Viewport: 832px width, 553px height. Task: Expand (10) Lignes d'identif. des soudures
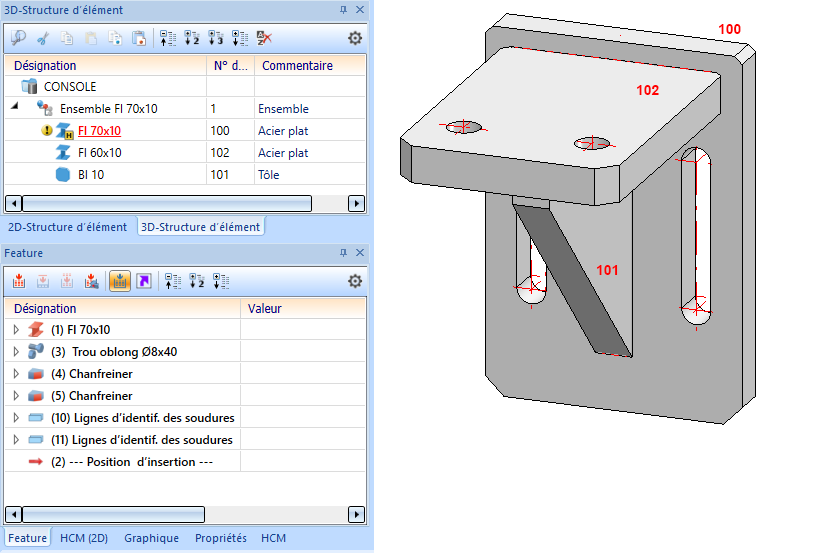[16, 418]
